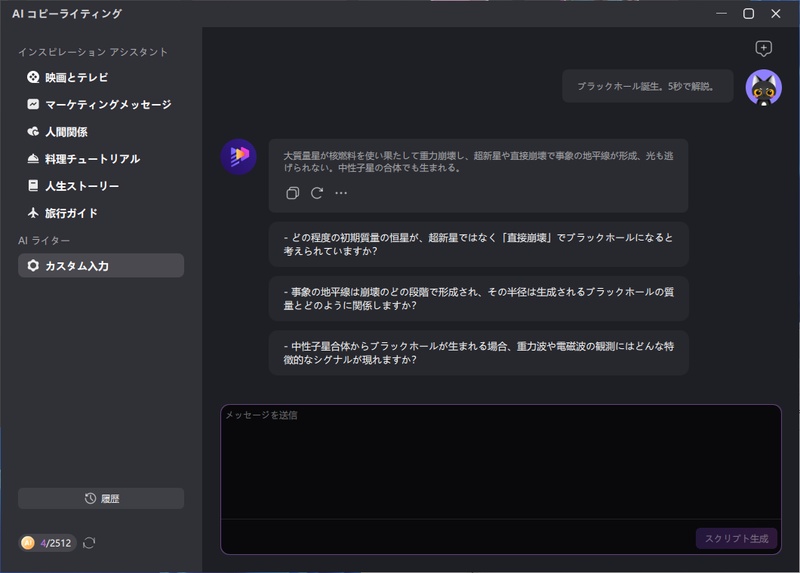Image resolution: width=800 pixels, height=573 pixels.
Task: Maximize the AI コピーライティング window
Action: click(748, 14)
